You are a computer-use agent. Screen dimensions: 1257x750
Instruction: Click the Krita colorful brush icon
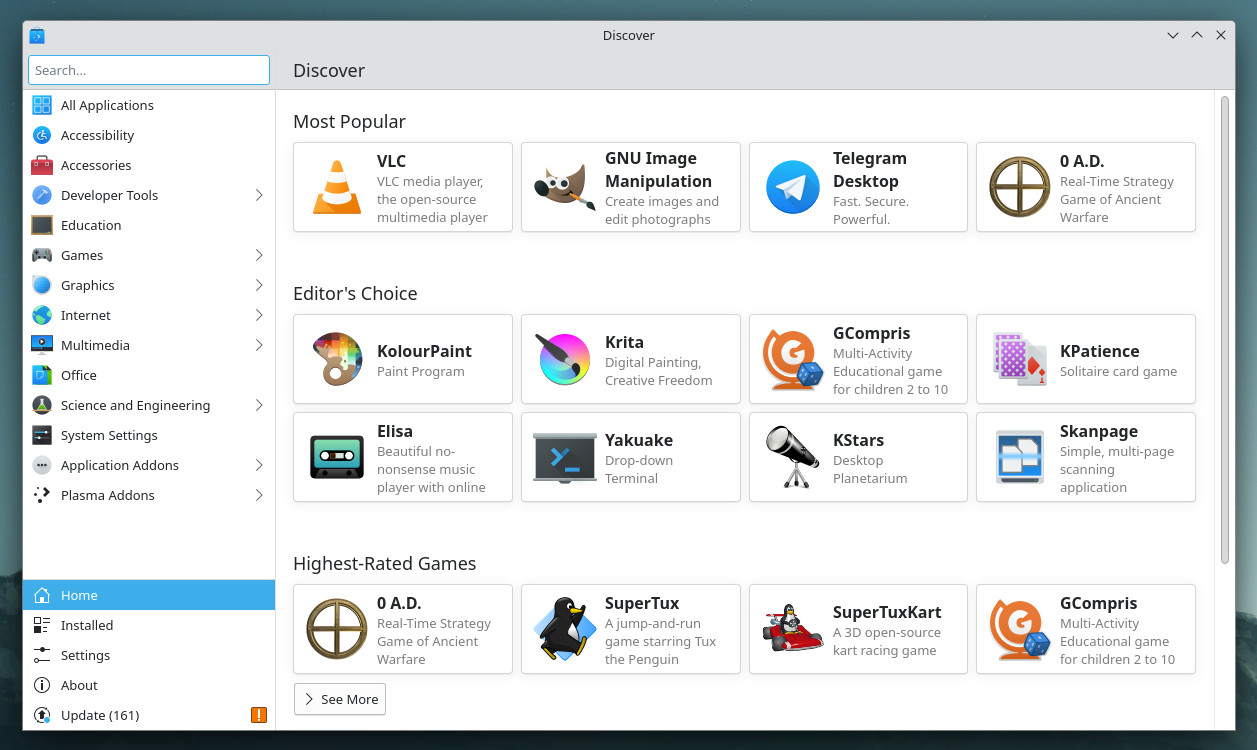(x=565, y=360)
